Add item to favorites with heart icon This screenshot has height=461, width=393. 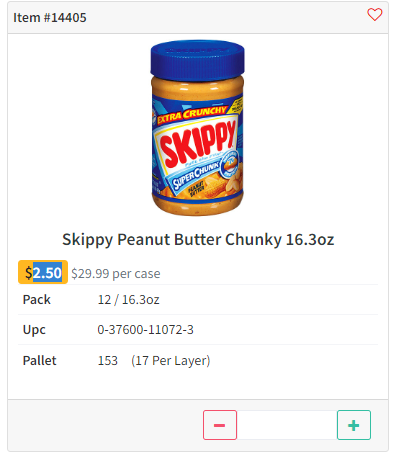click(x=375, y=15)
